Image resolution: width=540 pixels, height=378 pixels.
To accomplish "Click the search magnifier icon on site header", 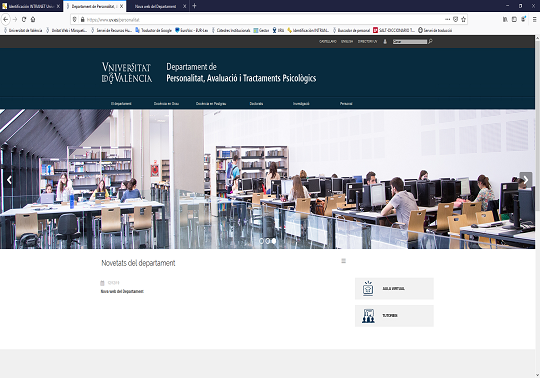I will point(430,42).
